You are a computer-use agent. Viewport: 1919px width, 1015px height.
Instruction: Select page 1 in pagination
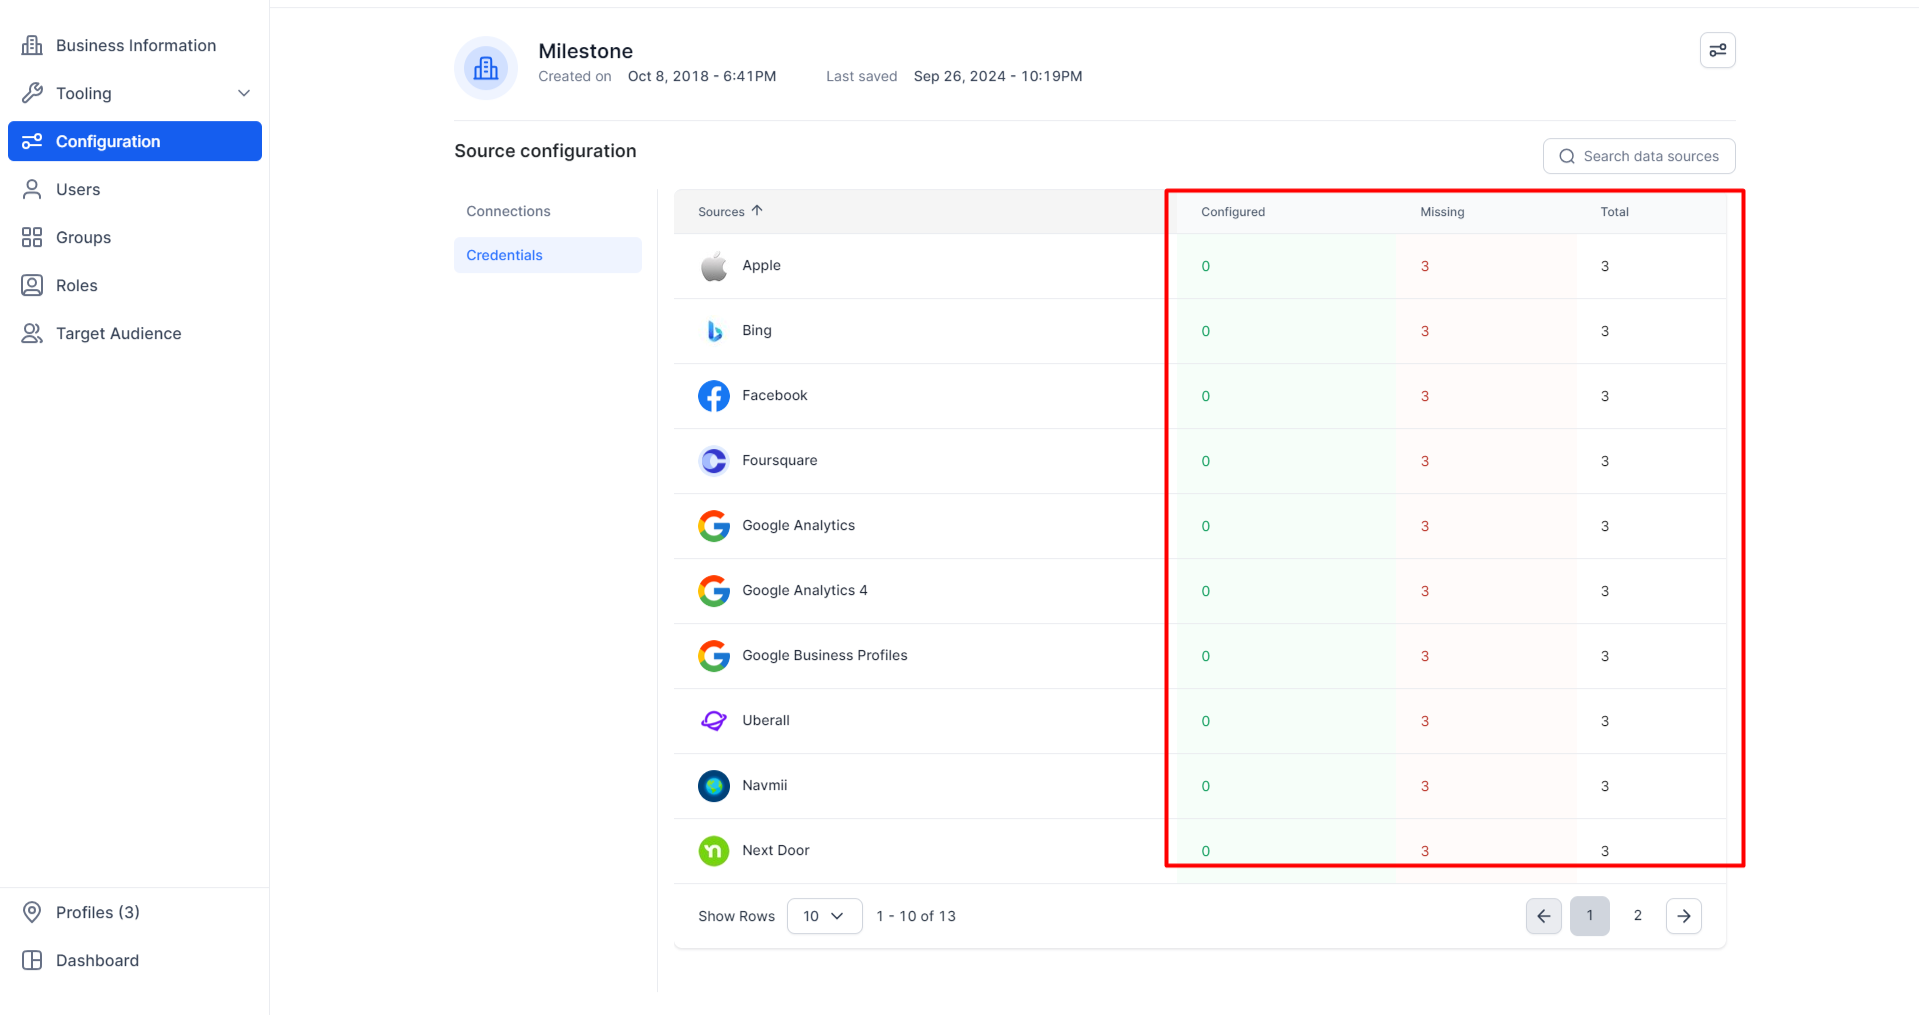[x=1590, y=916]
